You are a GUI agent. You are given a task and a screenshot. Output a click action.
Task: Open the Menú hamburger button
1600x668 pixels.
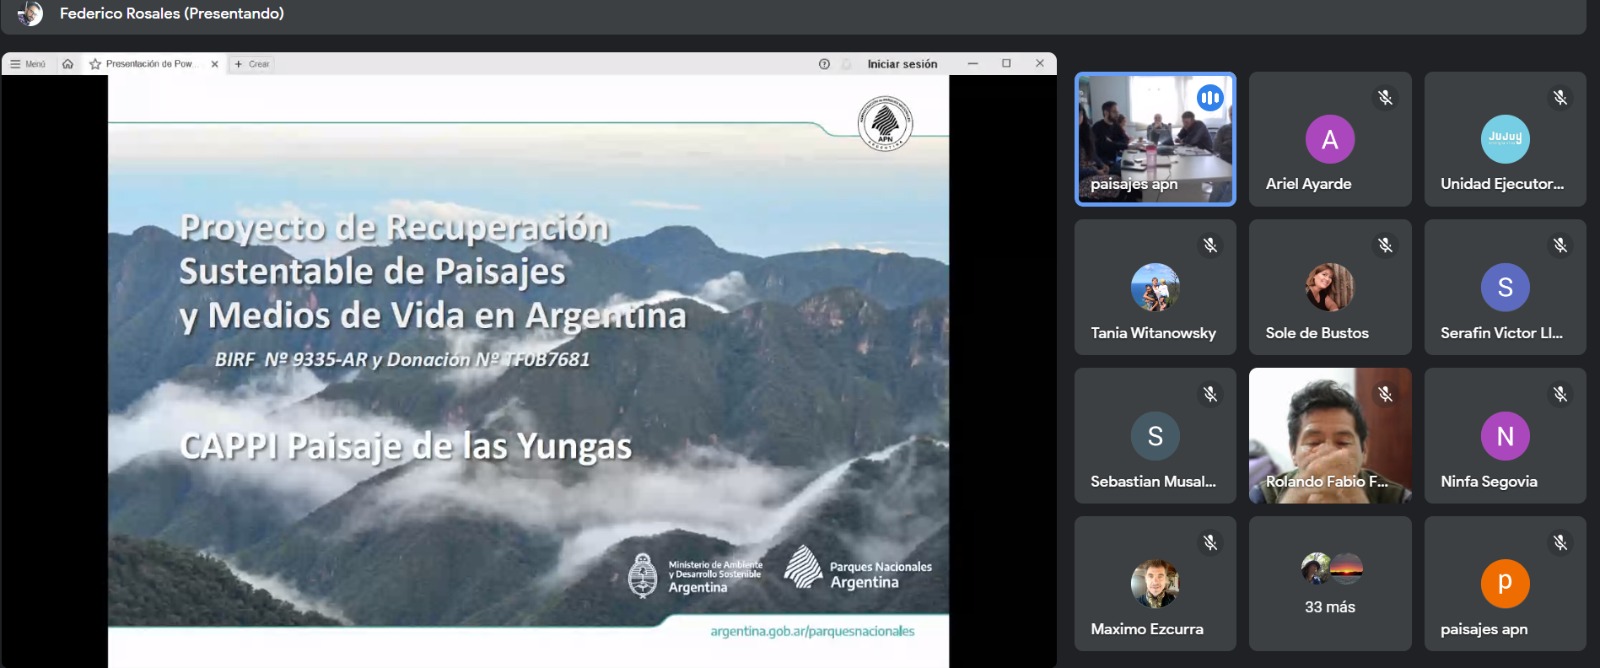pos(27,64)
